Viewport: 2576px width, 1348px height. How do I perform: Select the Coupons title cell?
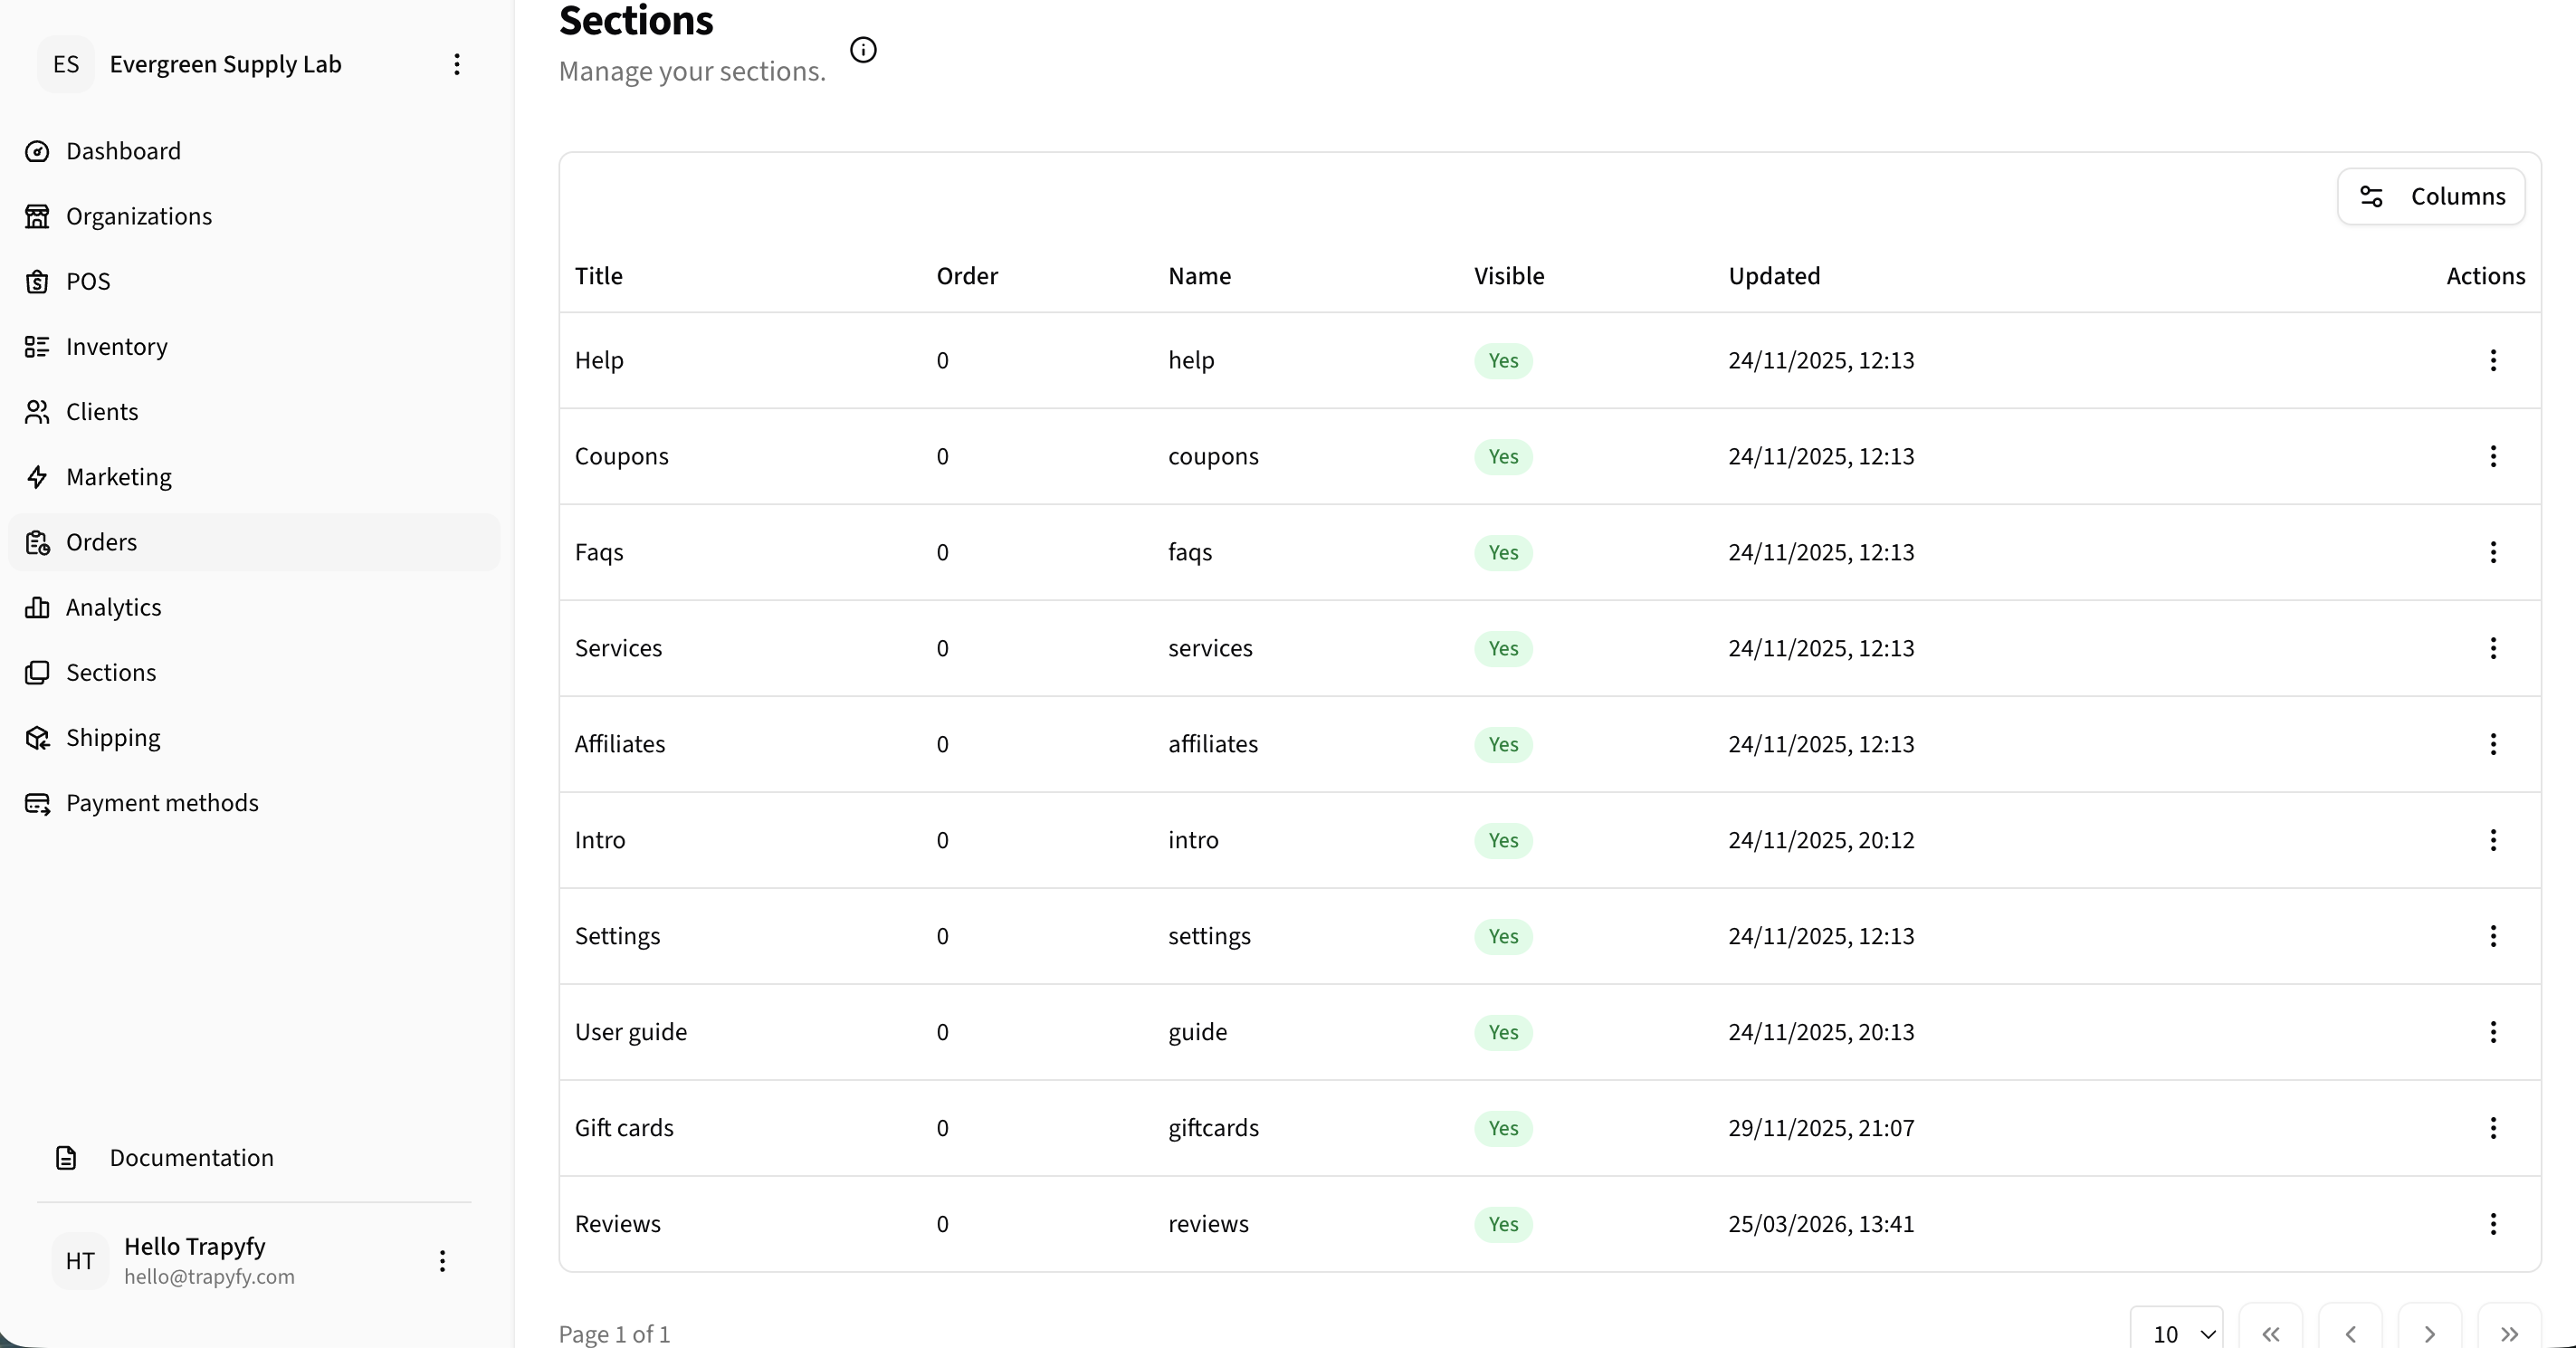(622, 456)
